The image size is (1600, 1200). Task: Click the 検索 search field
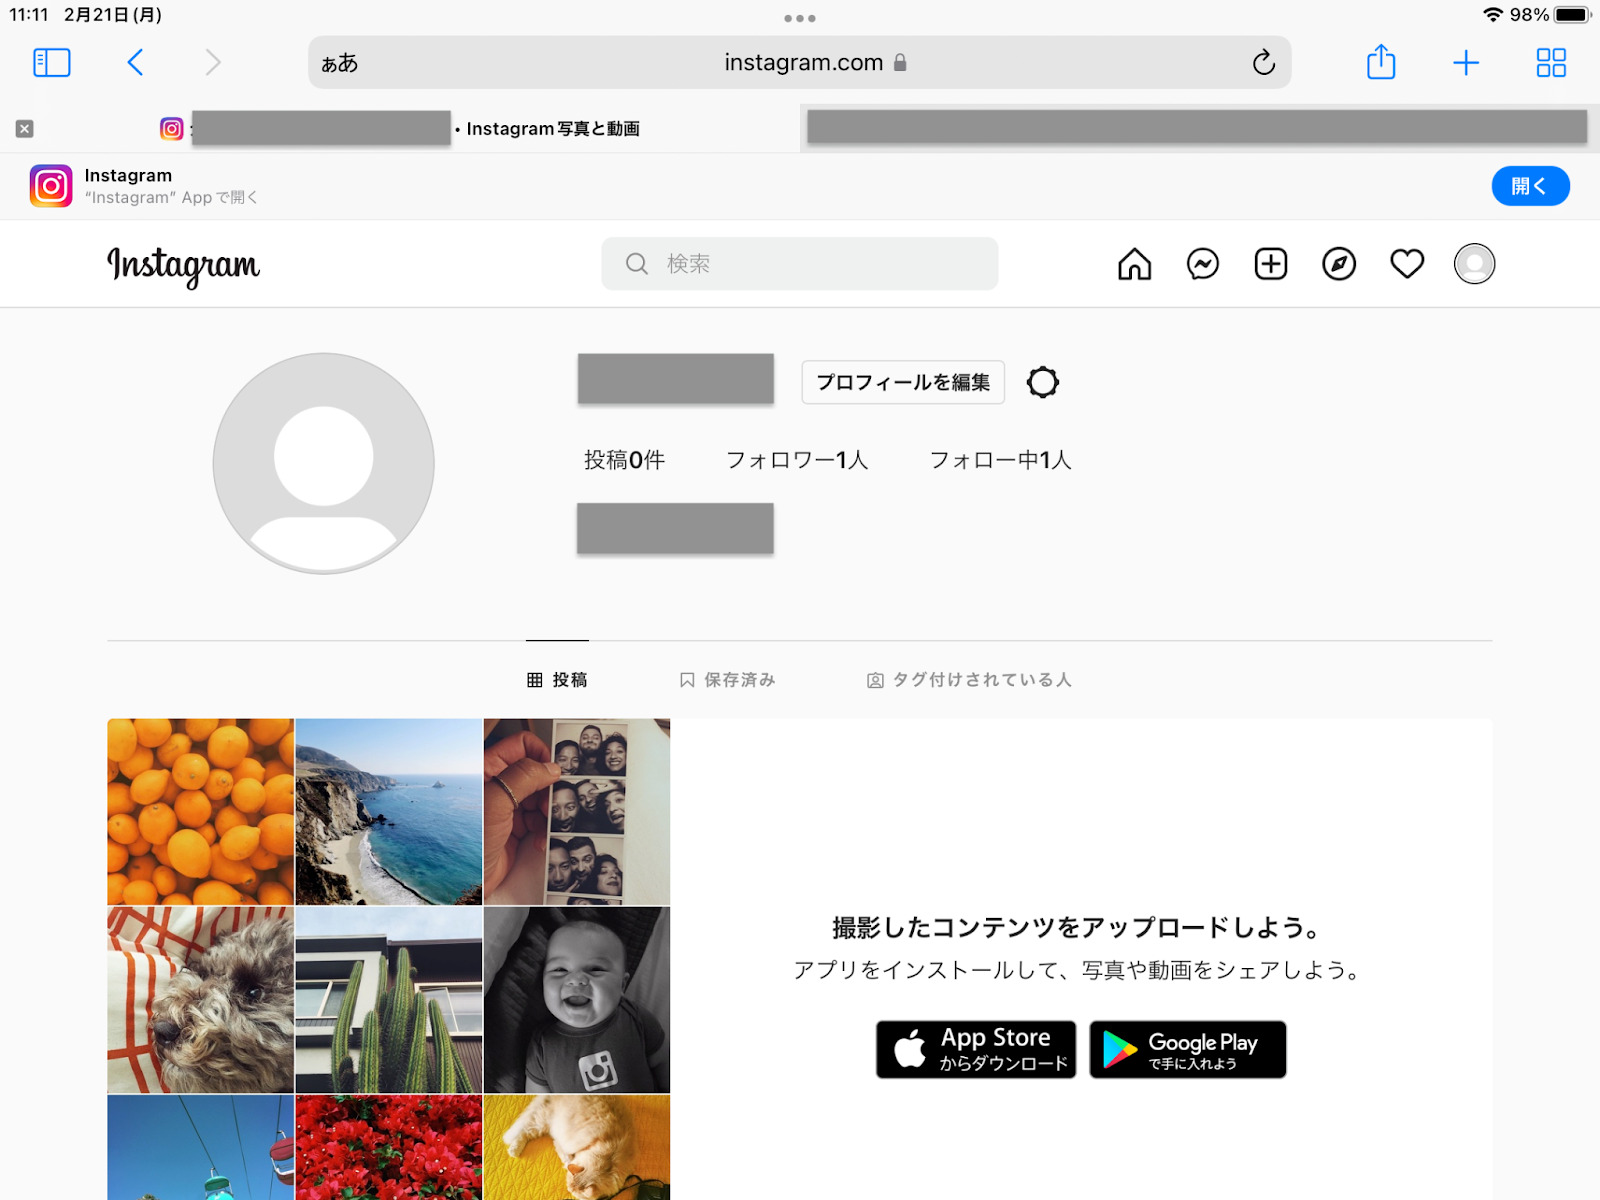point(800,264)
